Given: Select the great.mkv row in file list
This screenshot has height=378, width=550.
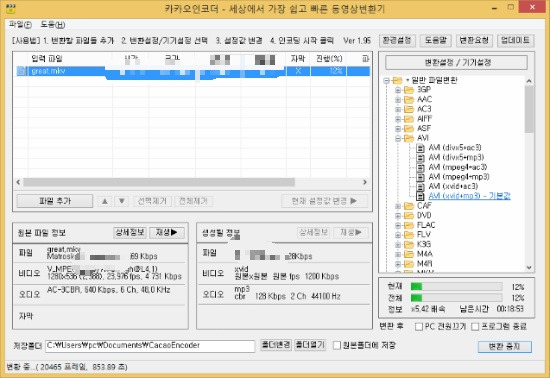Looking at the screenshot, I should pyautogui.click(x=192, y=71).
